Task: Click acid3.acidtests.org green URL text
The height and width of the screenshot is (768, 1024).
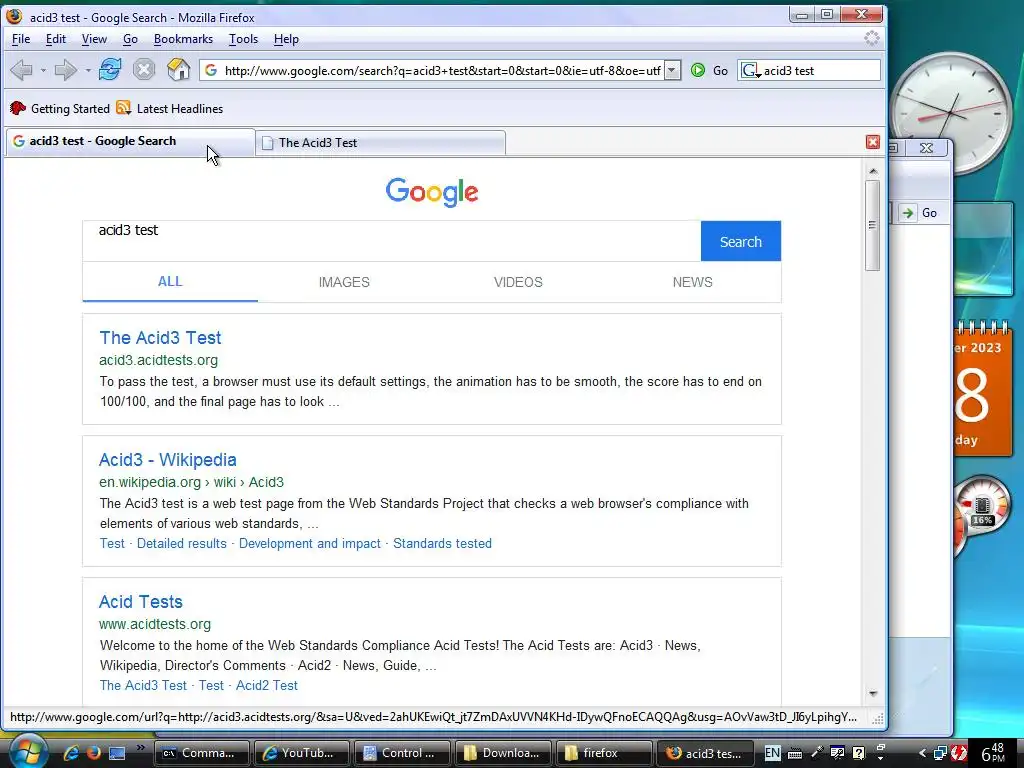Action: [x=159, y=360]
